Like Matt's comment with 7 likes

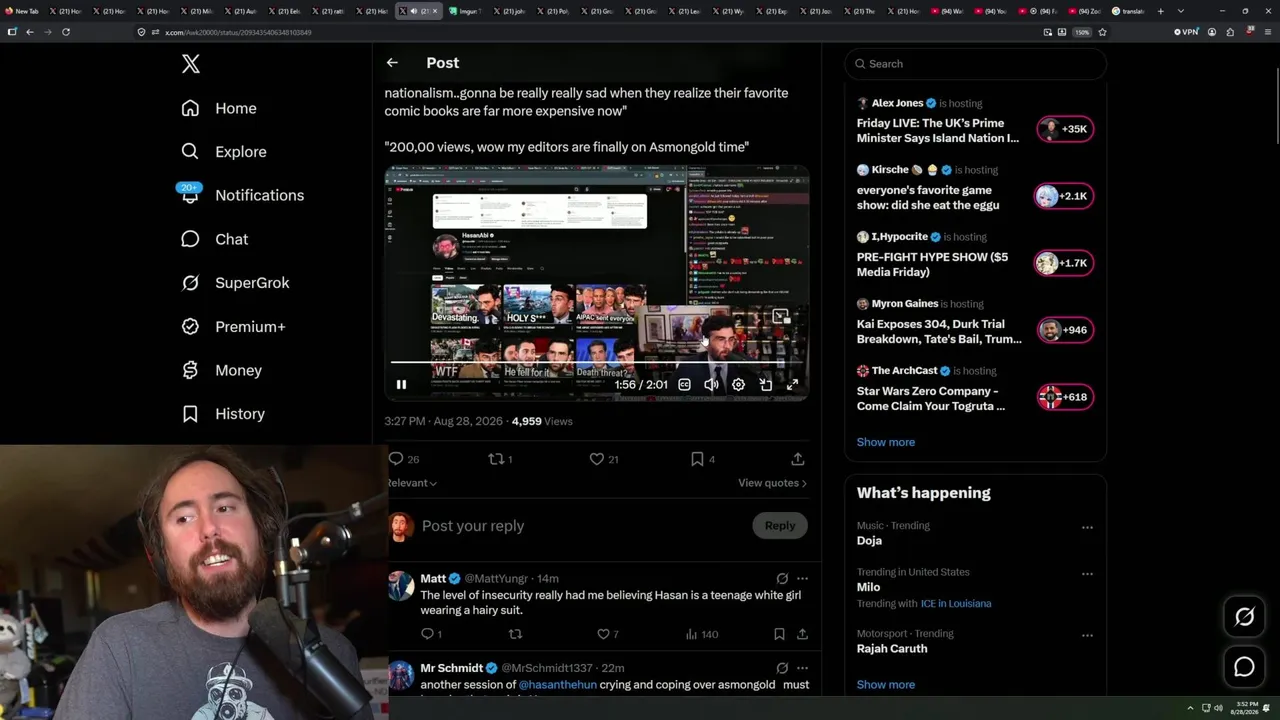point(607,634)
